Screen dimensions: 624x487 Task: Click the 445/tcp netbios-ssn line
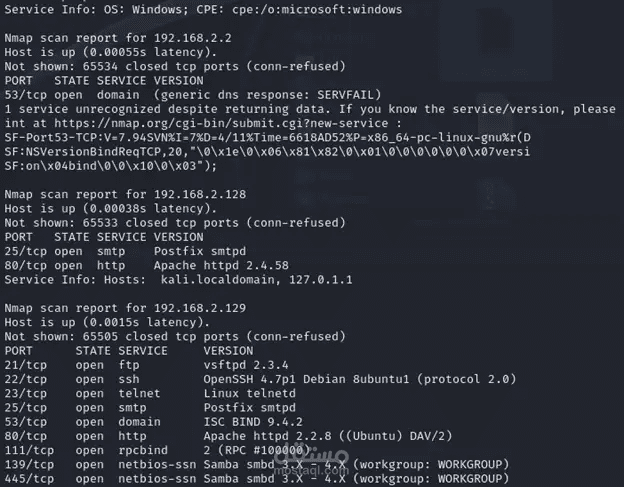pos(257,479)
